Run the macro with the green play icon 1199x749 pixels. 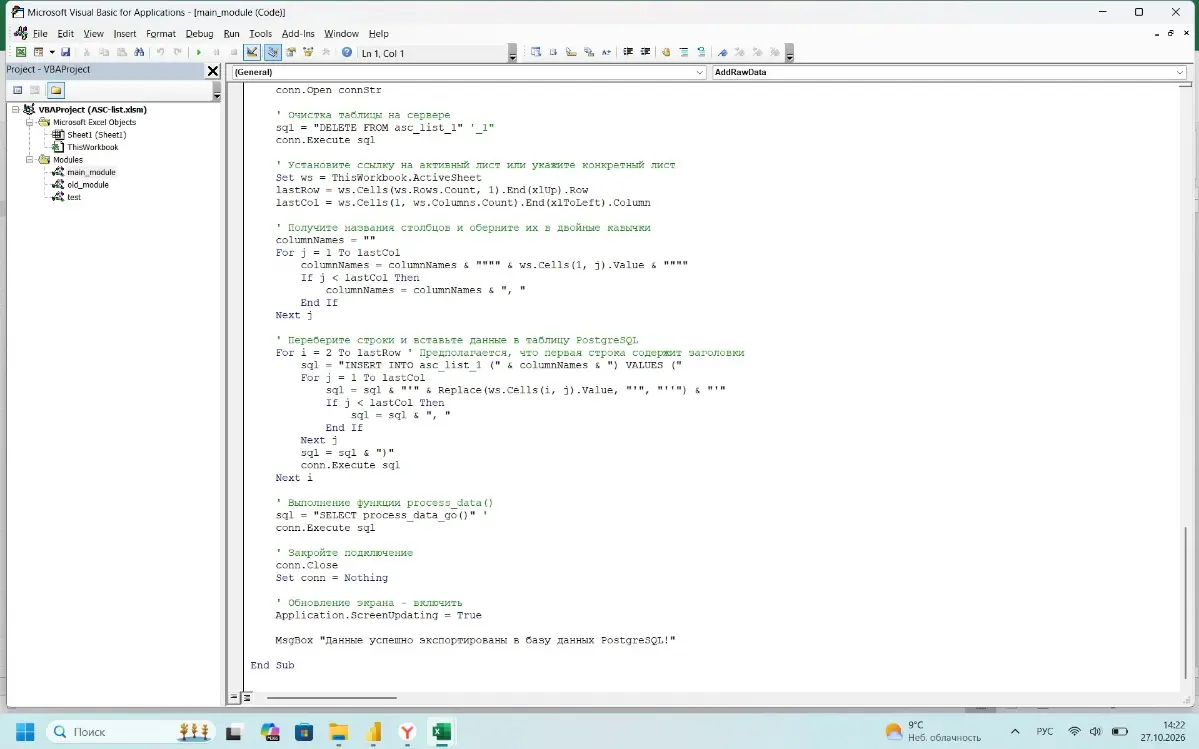pos(199,52)
